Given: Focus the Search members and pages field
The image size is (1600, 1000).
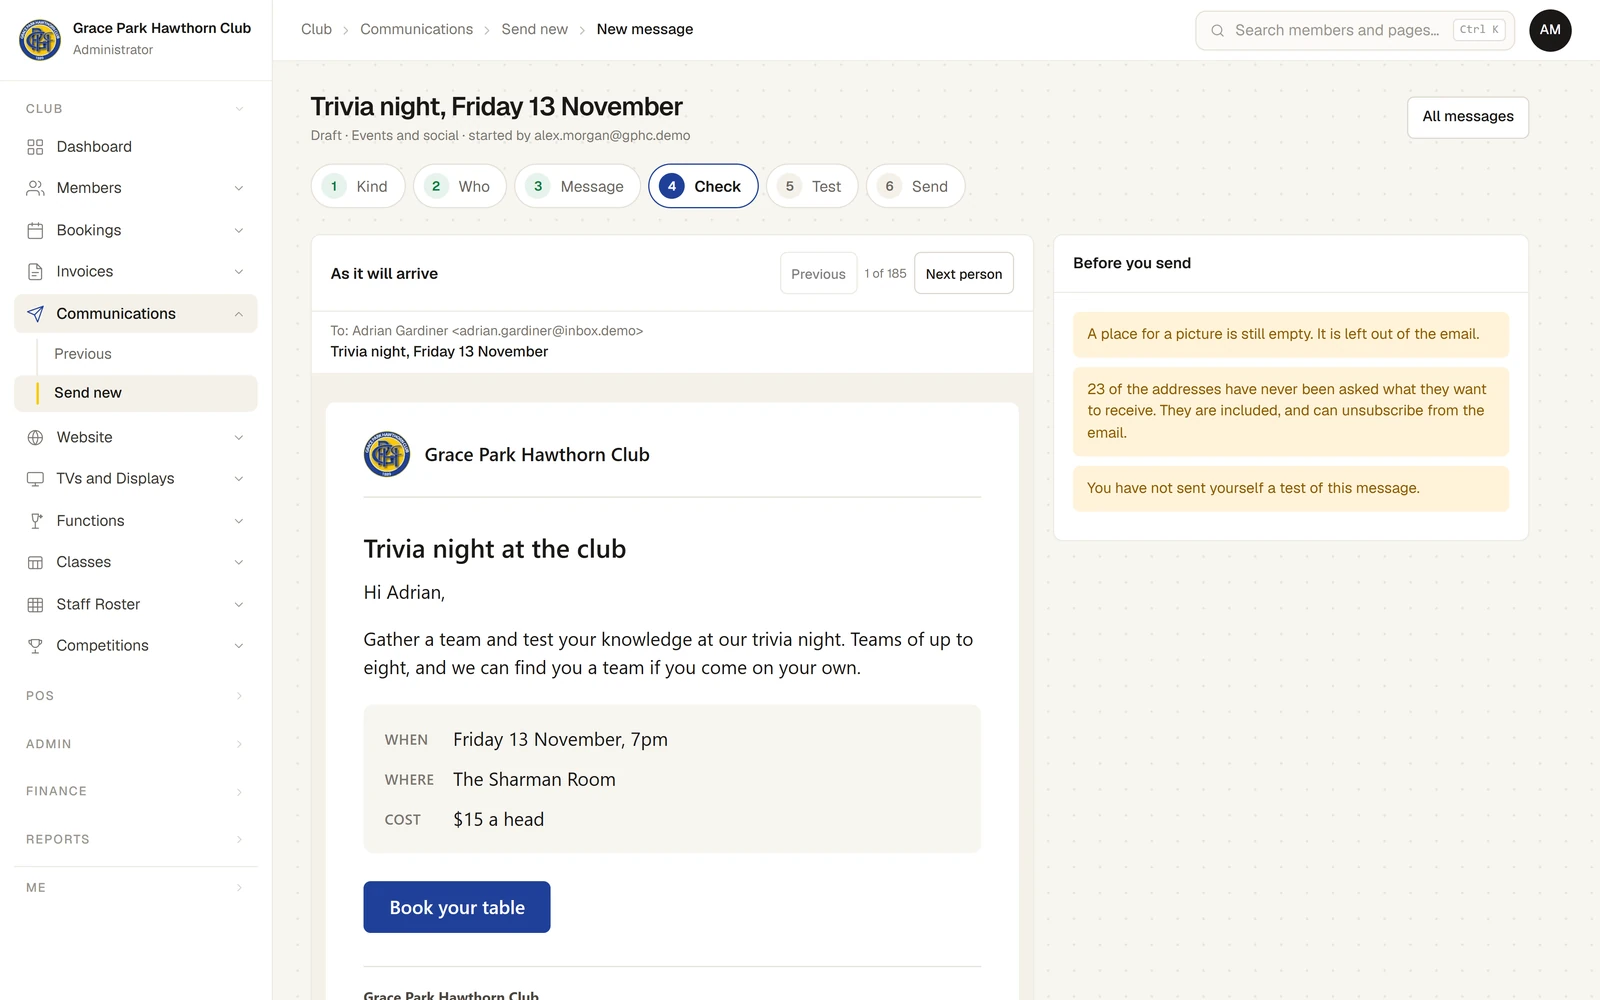Looking at the screenshot, I should pos(1355,30).
